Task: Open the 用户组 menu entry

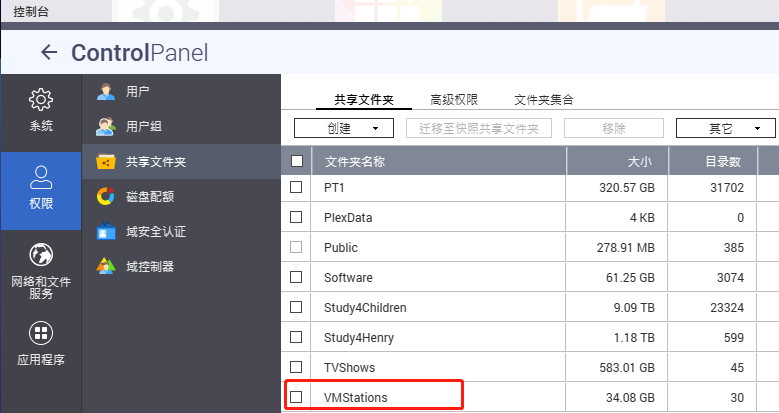Action: 181,127
